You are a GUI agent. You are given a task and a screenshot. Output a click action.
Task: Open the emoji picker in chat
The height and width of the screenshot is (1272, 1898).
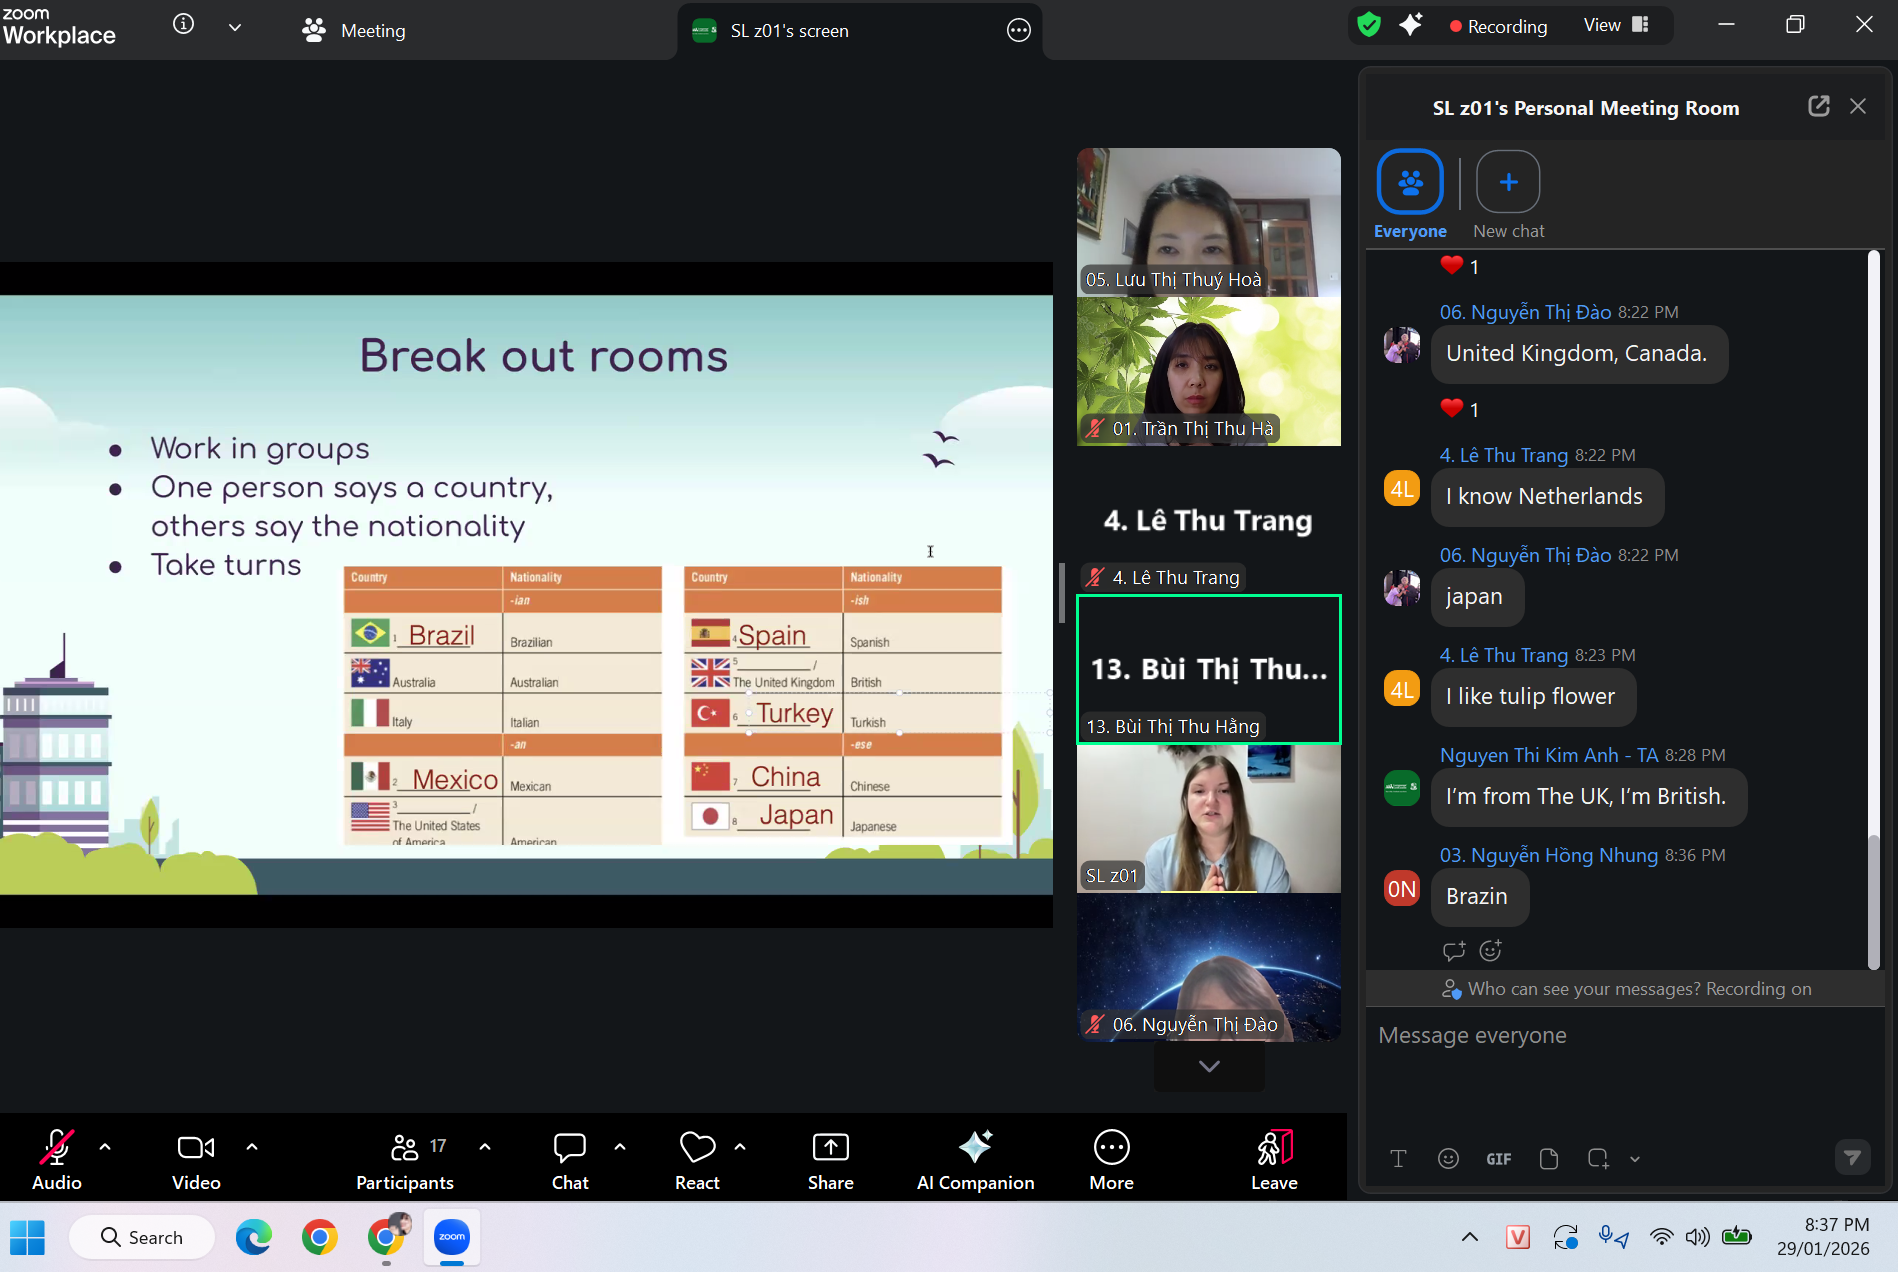pos(1448,1159)
